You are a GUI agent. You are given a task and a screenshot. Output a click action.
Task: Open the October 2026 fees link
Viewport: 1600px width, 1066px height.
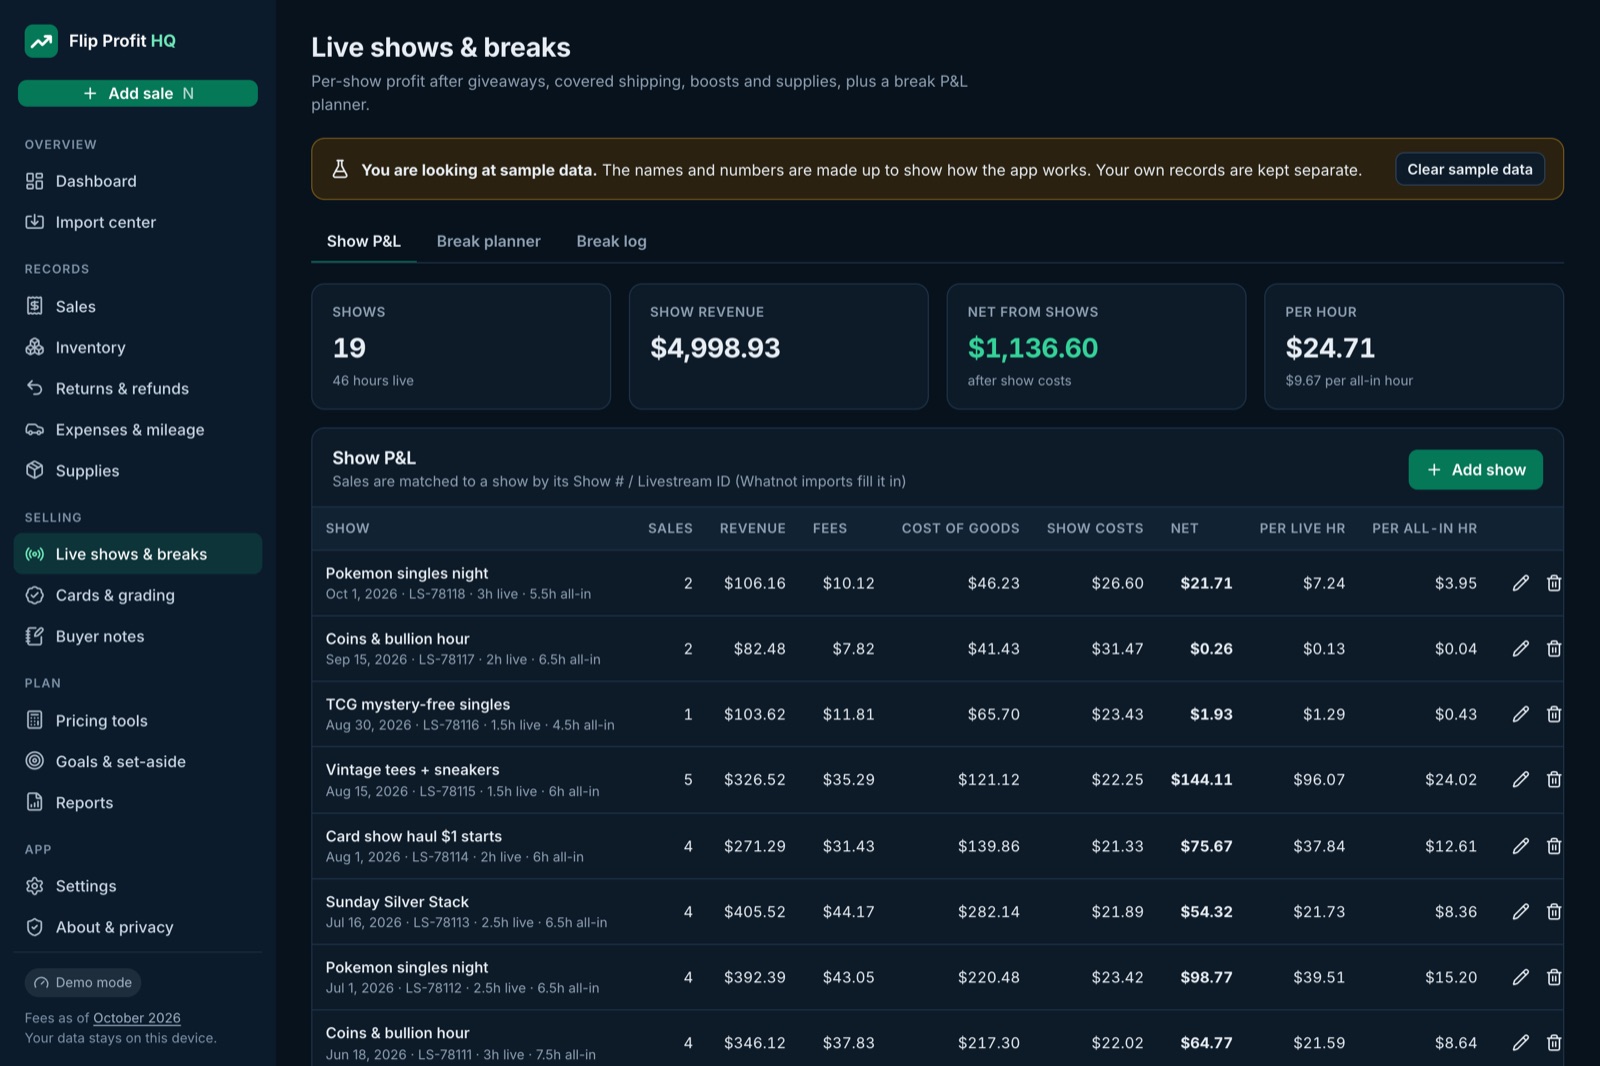pyautogui.click(x=137, y=1018)
